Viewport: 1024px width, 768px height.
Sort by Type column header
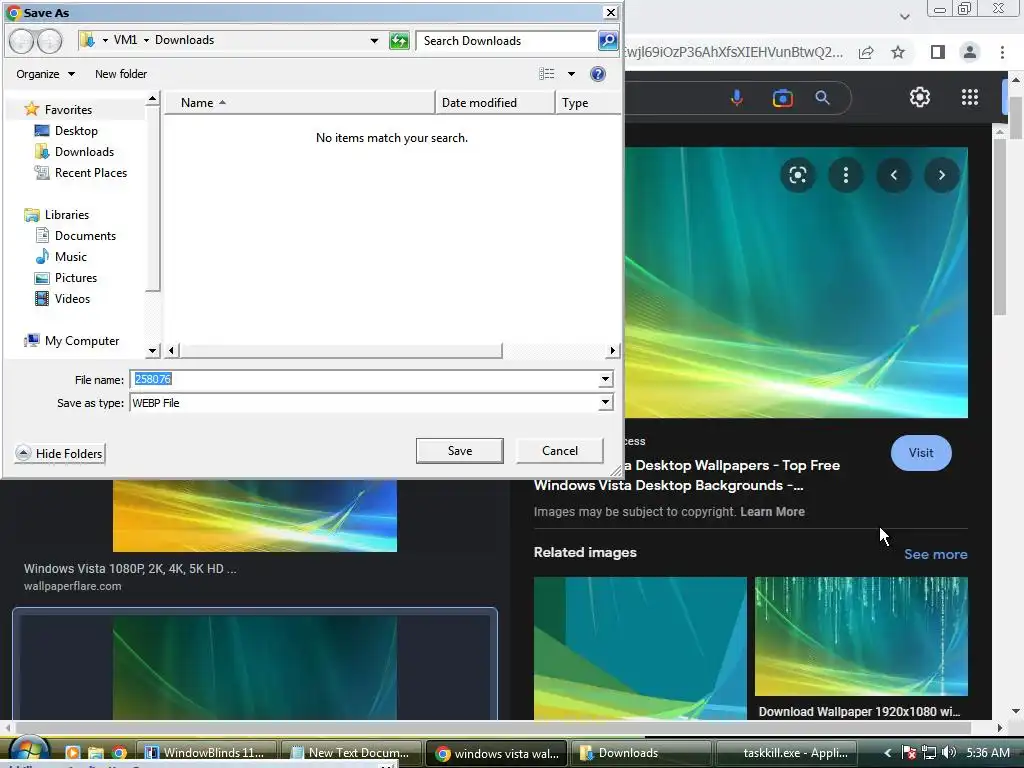(x=587, y=103)
